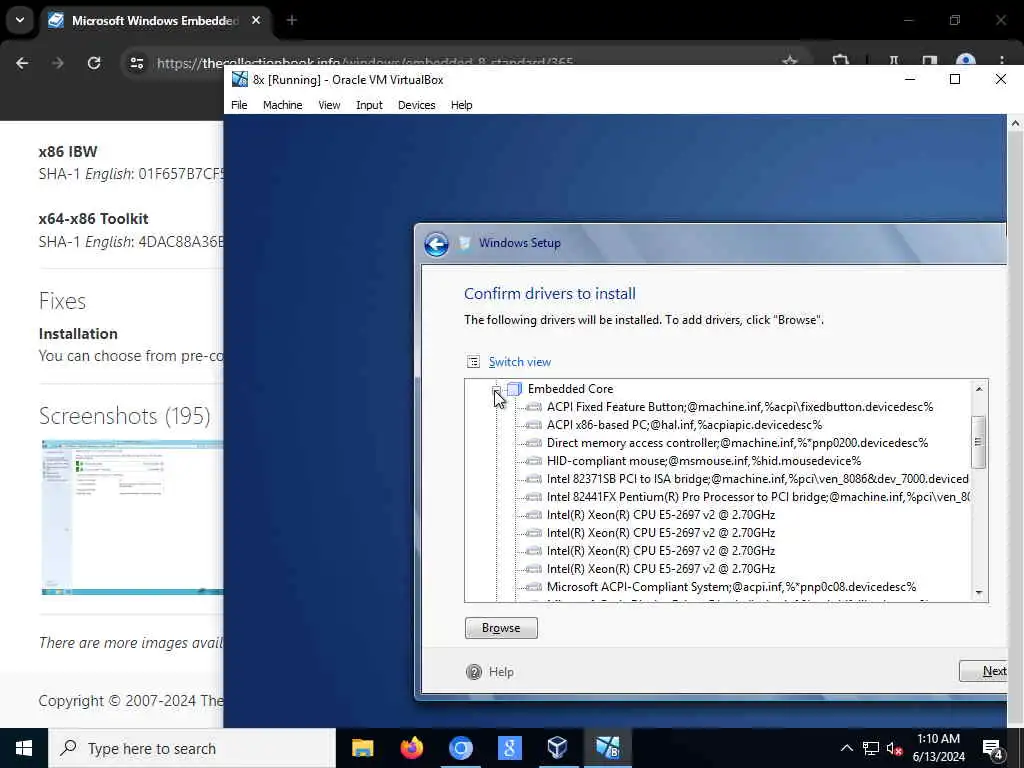Select the Embedded Core tree item

[570, 389]
